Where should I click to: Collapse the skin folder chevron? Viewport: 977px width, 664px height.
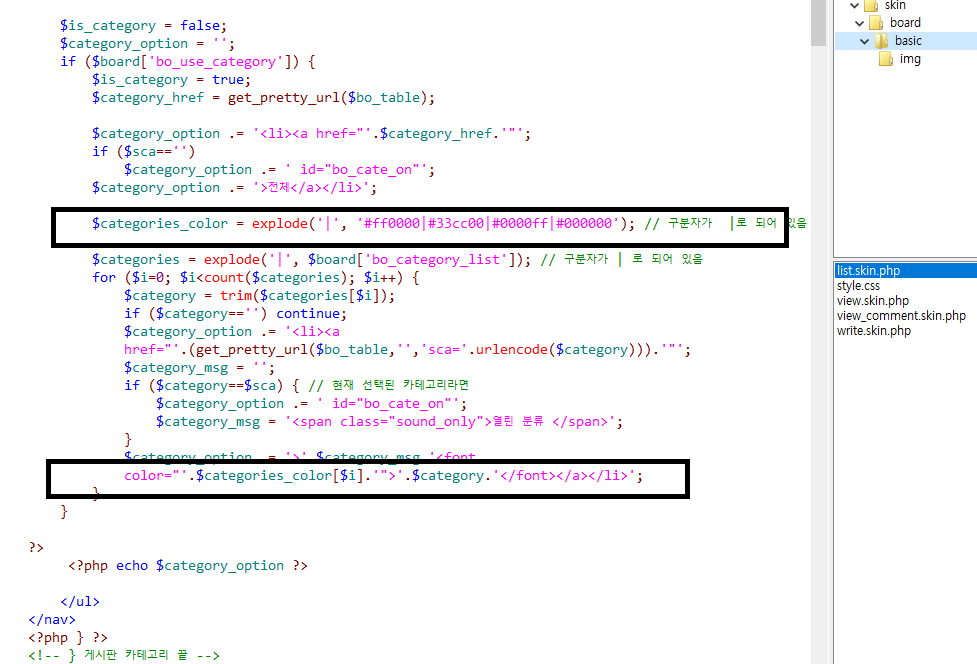[854, 6]
